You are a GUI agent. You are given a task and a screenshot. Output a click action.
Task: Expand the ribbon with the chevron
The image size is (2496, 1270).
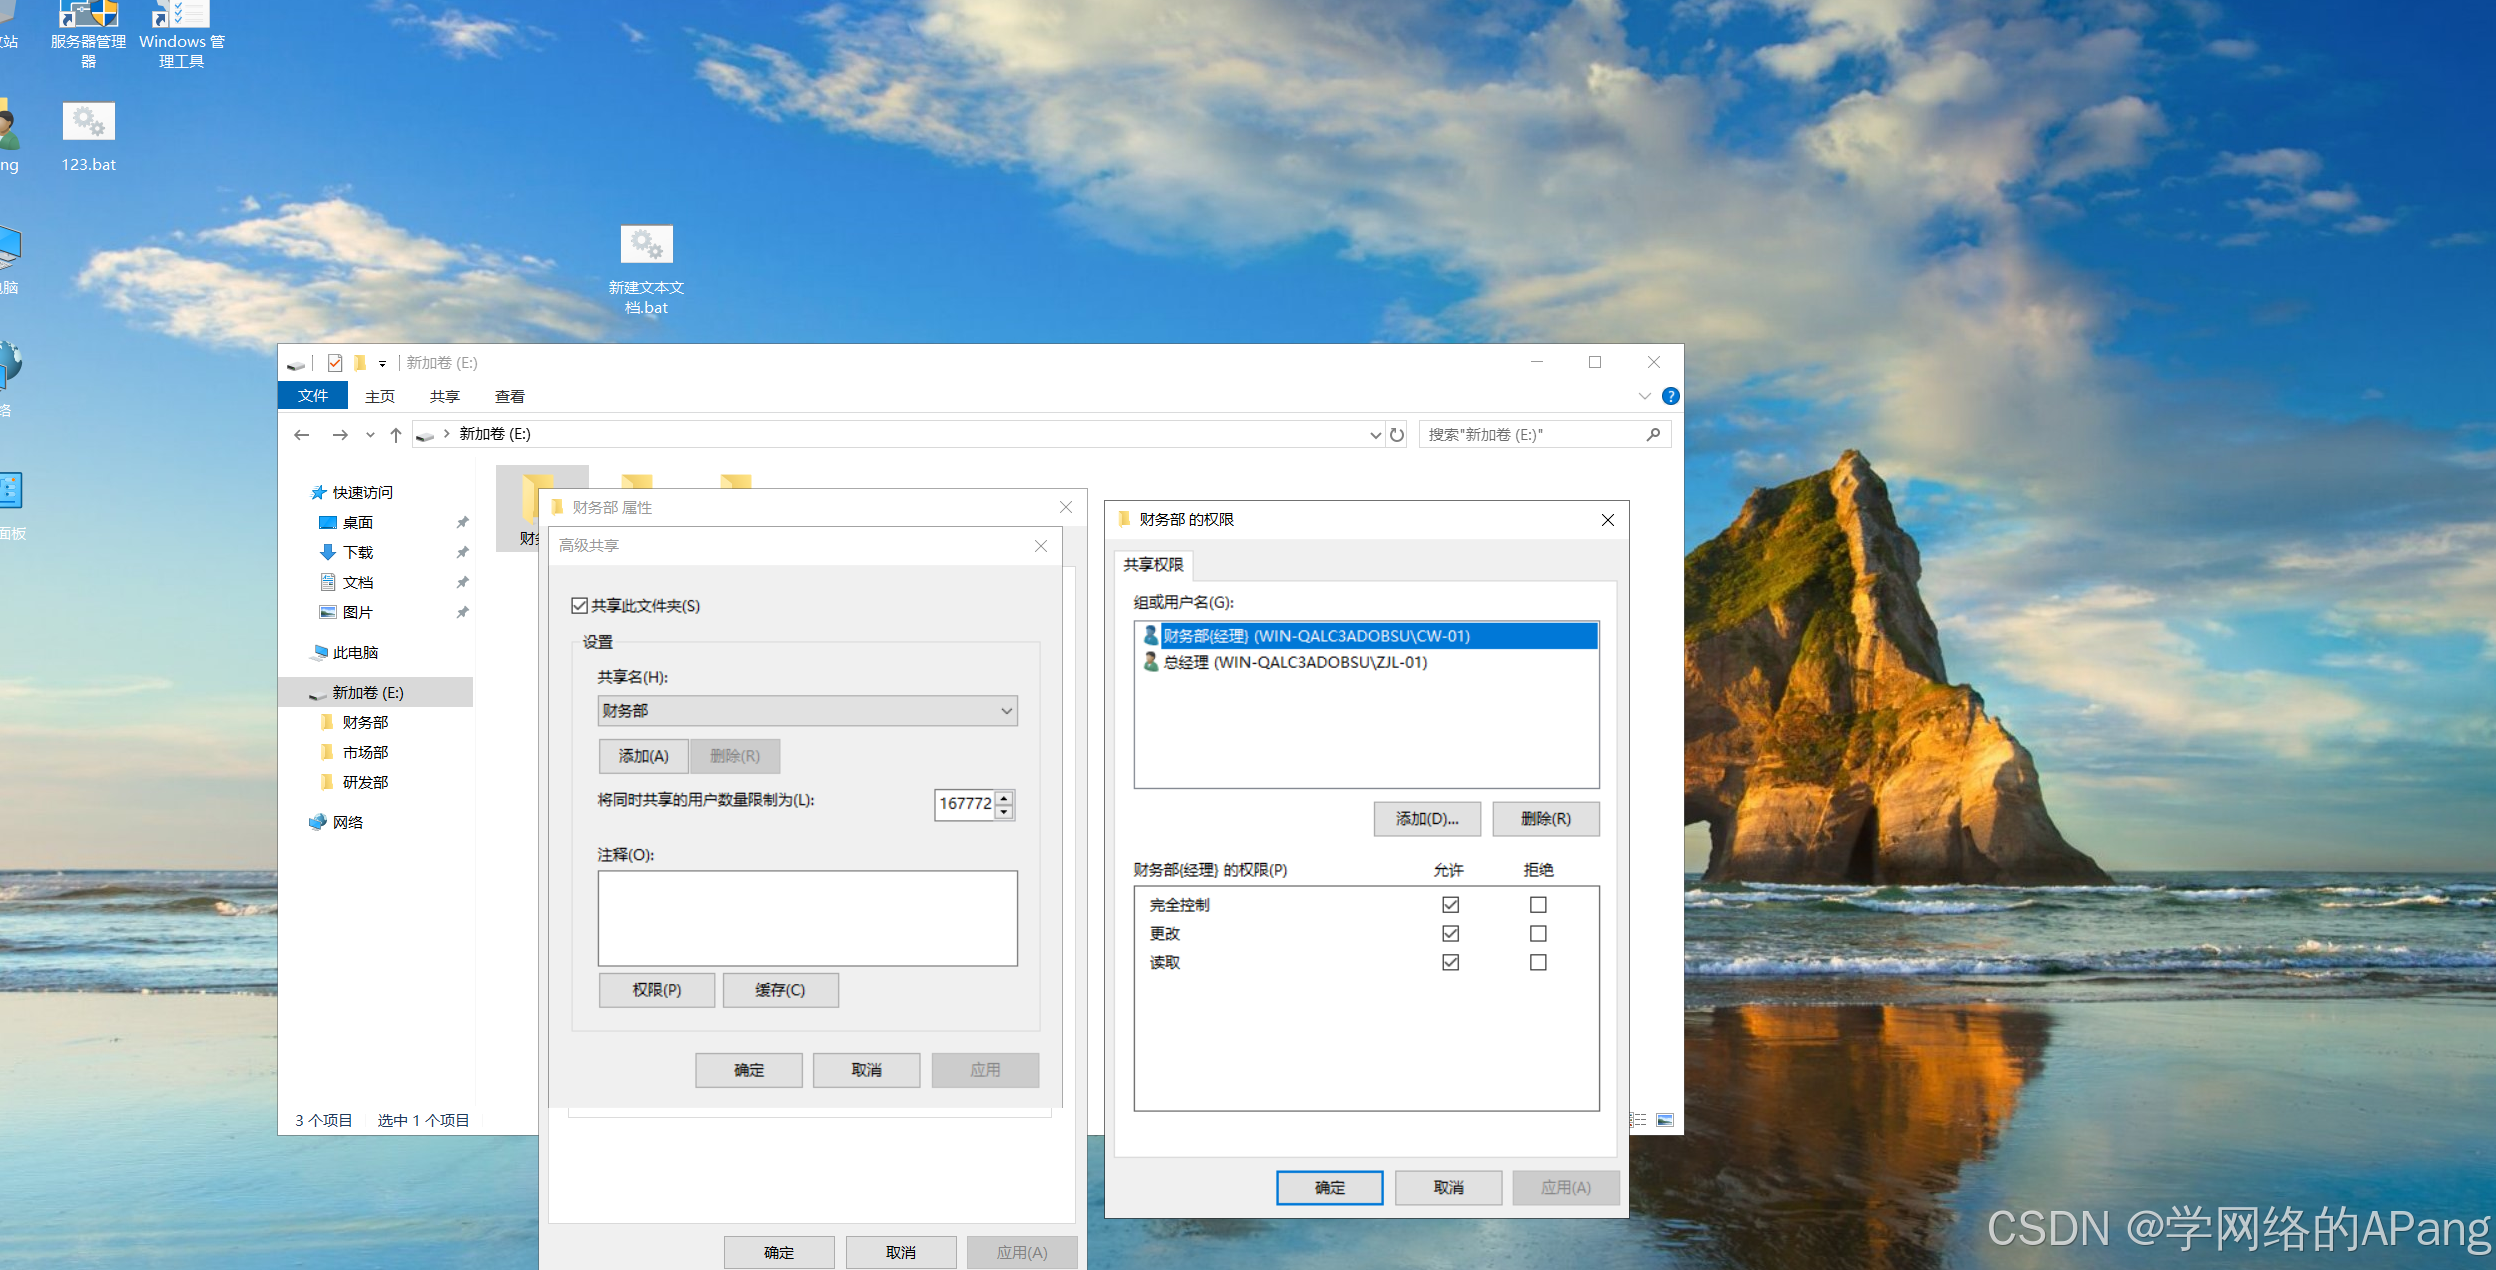point(1644,397)
